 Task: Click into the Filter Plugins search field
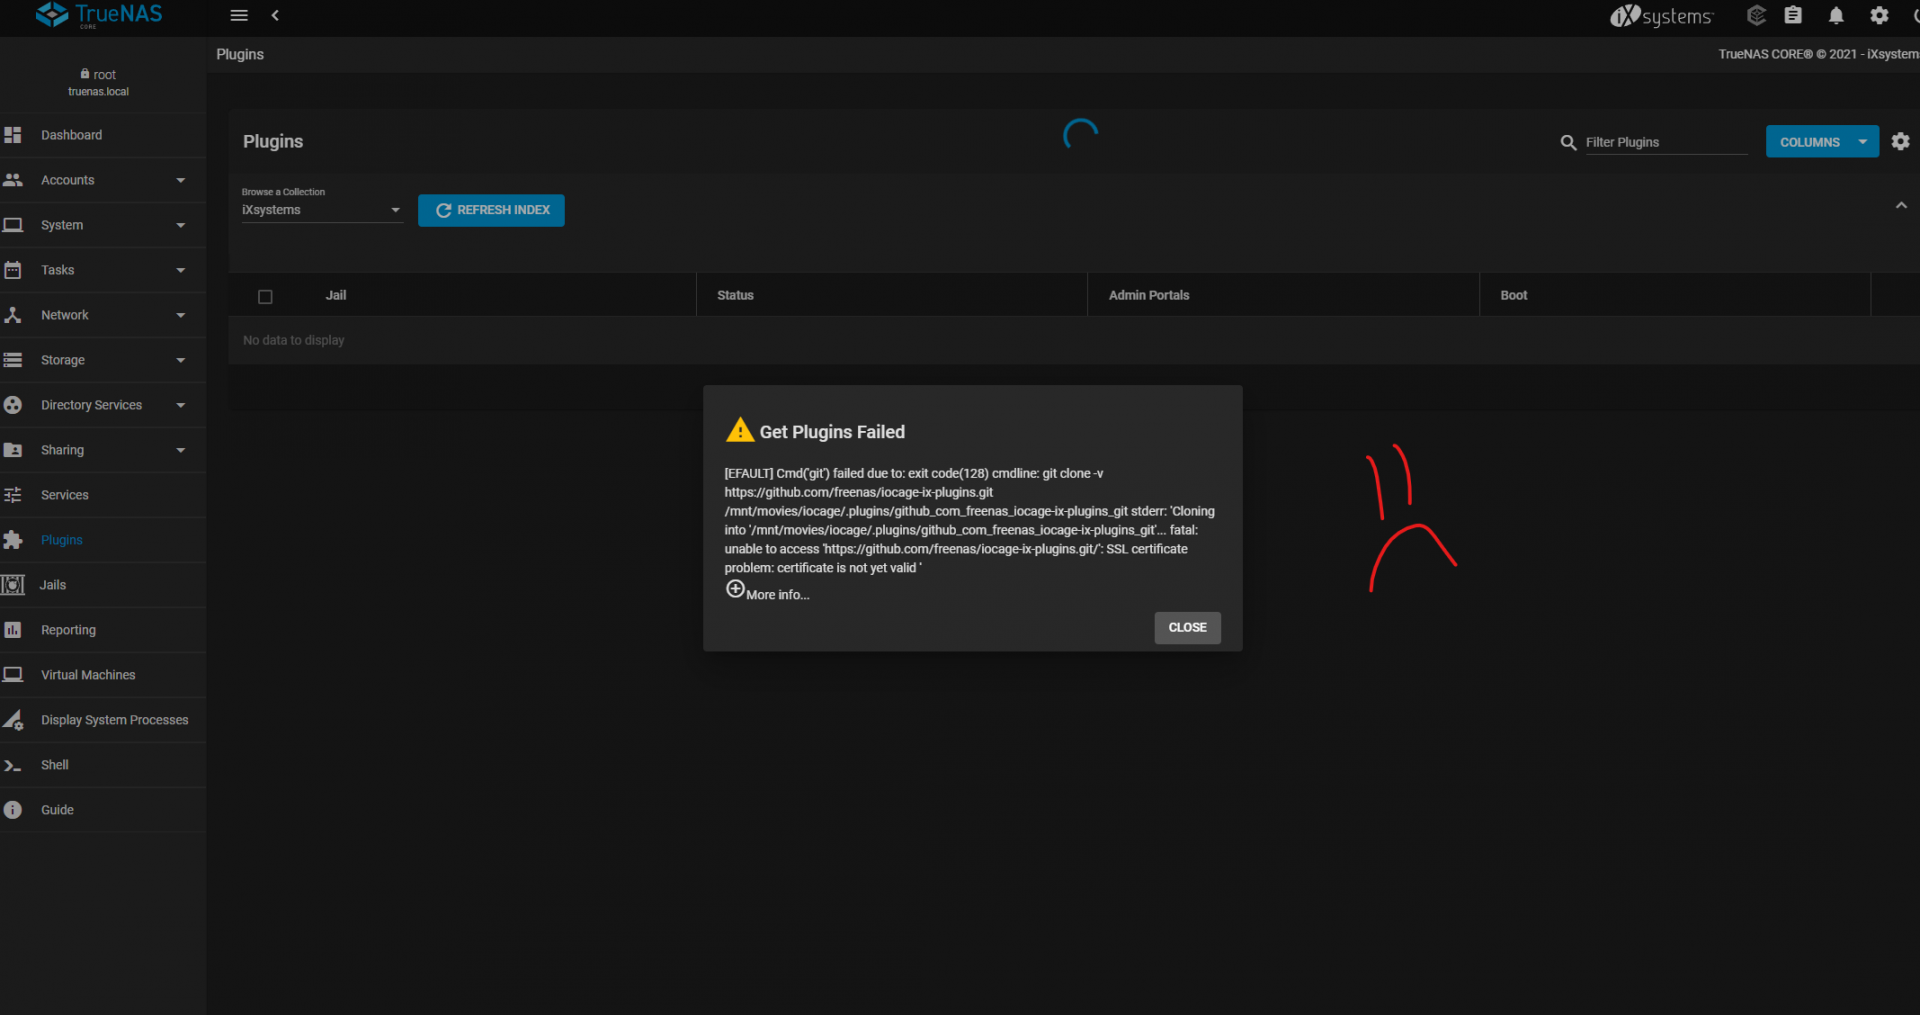(x=1665, y=143)
